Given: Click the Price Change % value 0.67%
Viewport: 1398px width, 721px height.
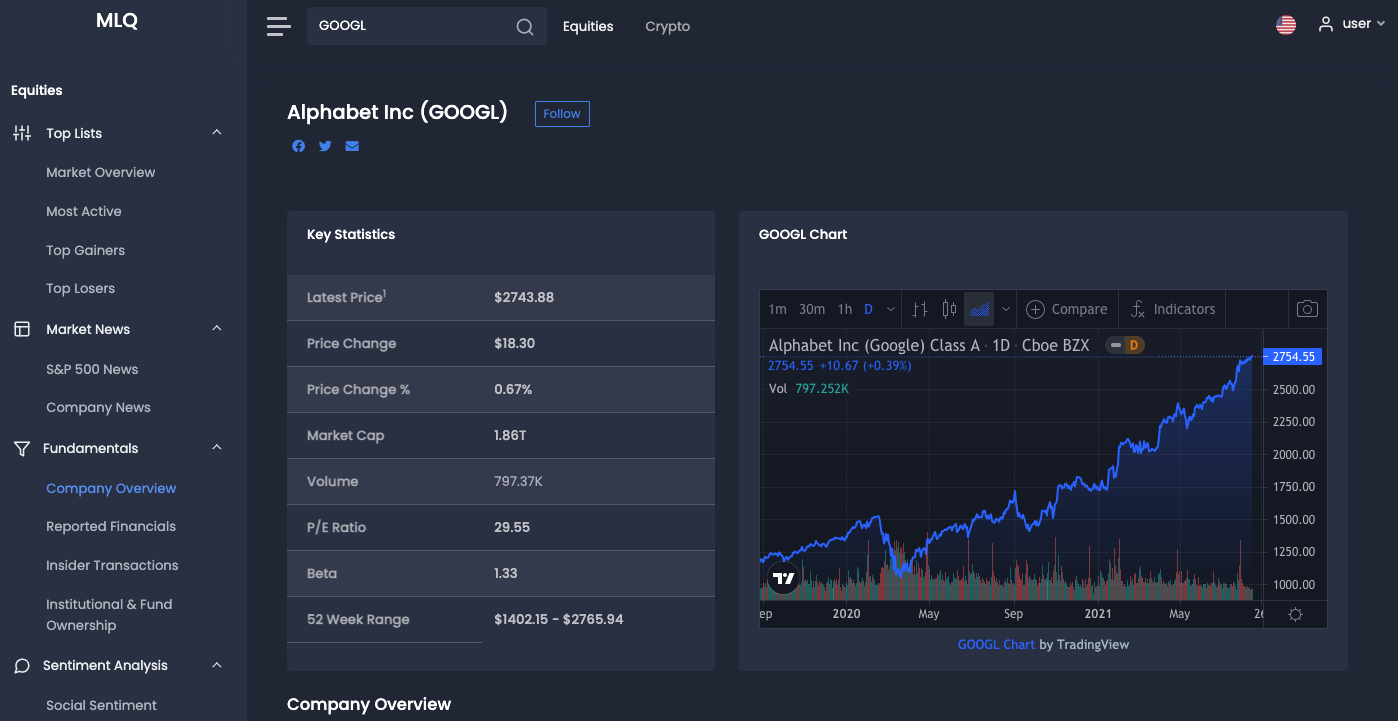Looking at the screenshot, I should pos(513,389).
